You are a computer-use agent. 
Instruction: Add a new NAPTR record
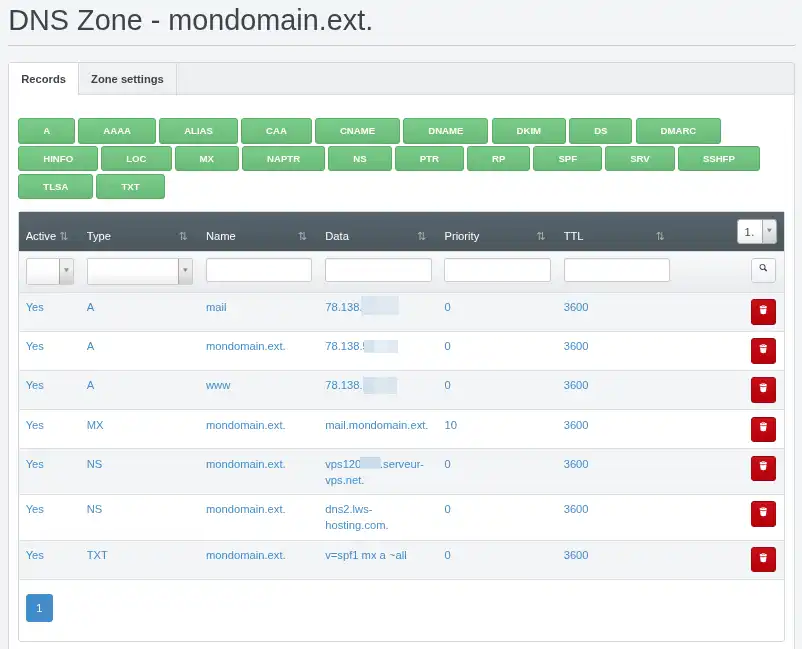point(283,159)
